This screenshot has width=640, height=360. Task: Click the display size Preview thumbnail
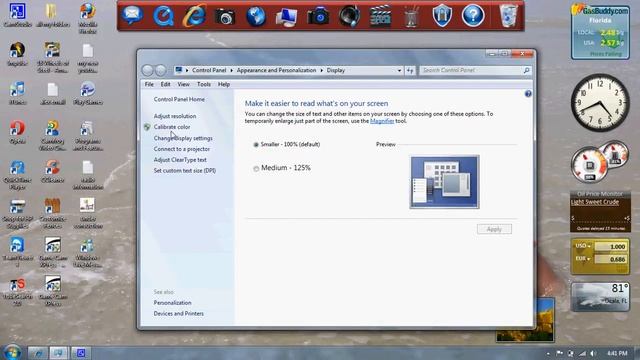pos(444,182)
